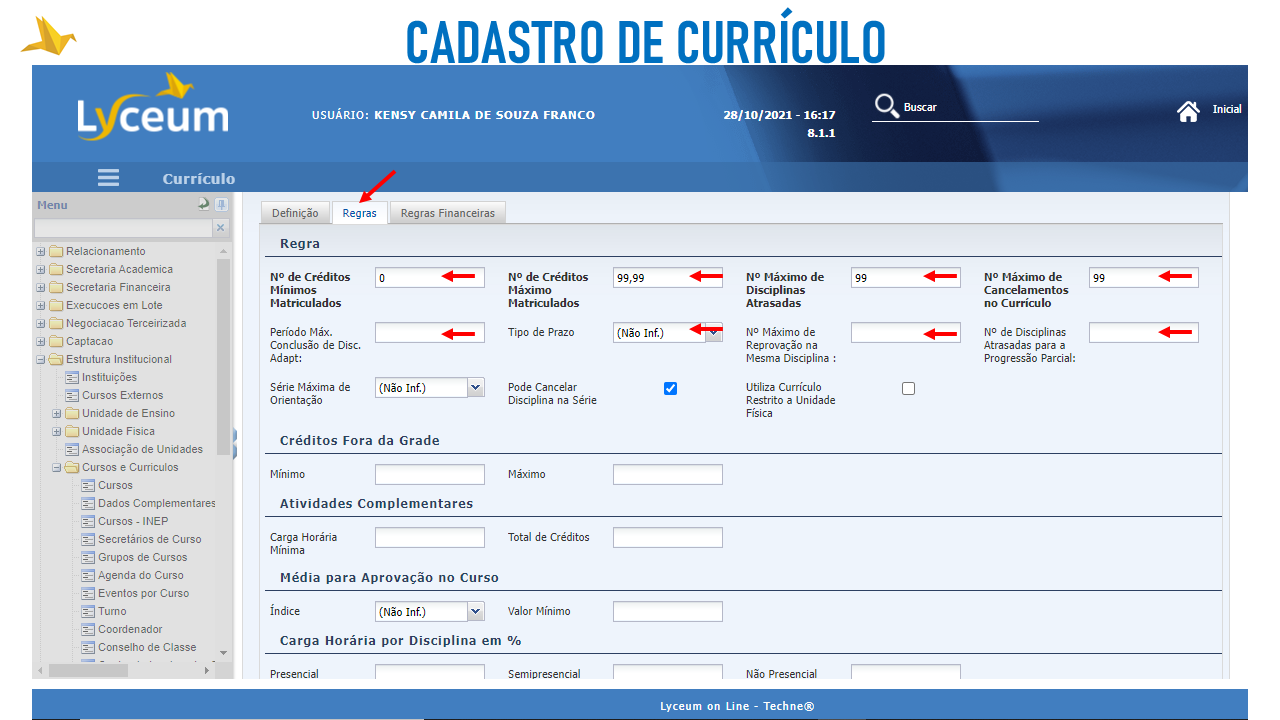Viewport: 1280px width, 720px height.
Task: Open the Regras Financeiras tab
Action: coord(448,213)
